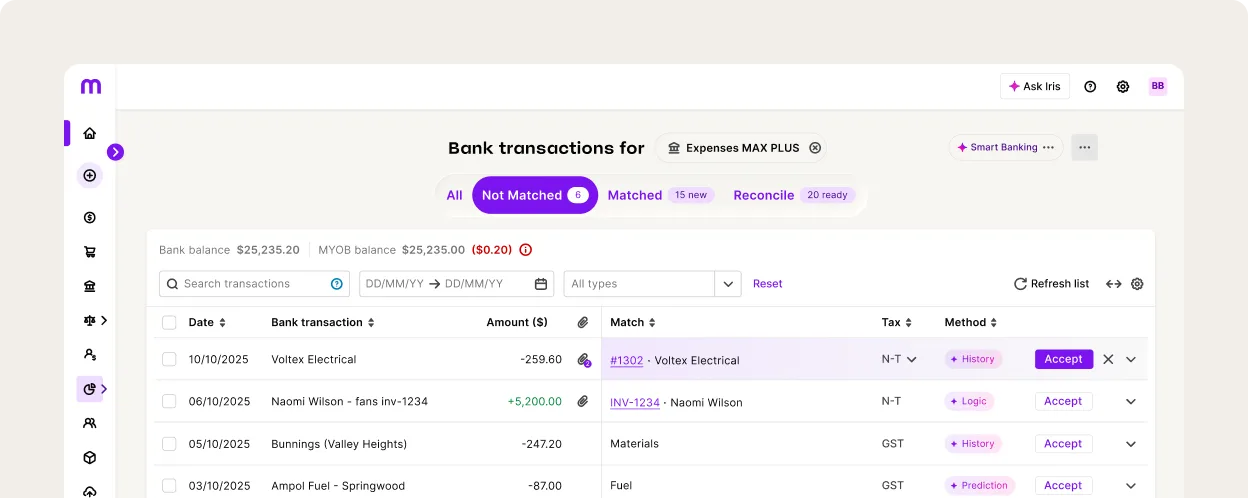1248x498 pixels.
Task: Expand the Voltex Electrical row
Action: click(1131, 359)
